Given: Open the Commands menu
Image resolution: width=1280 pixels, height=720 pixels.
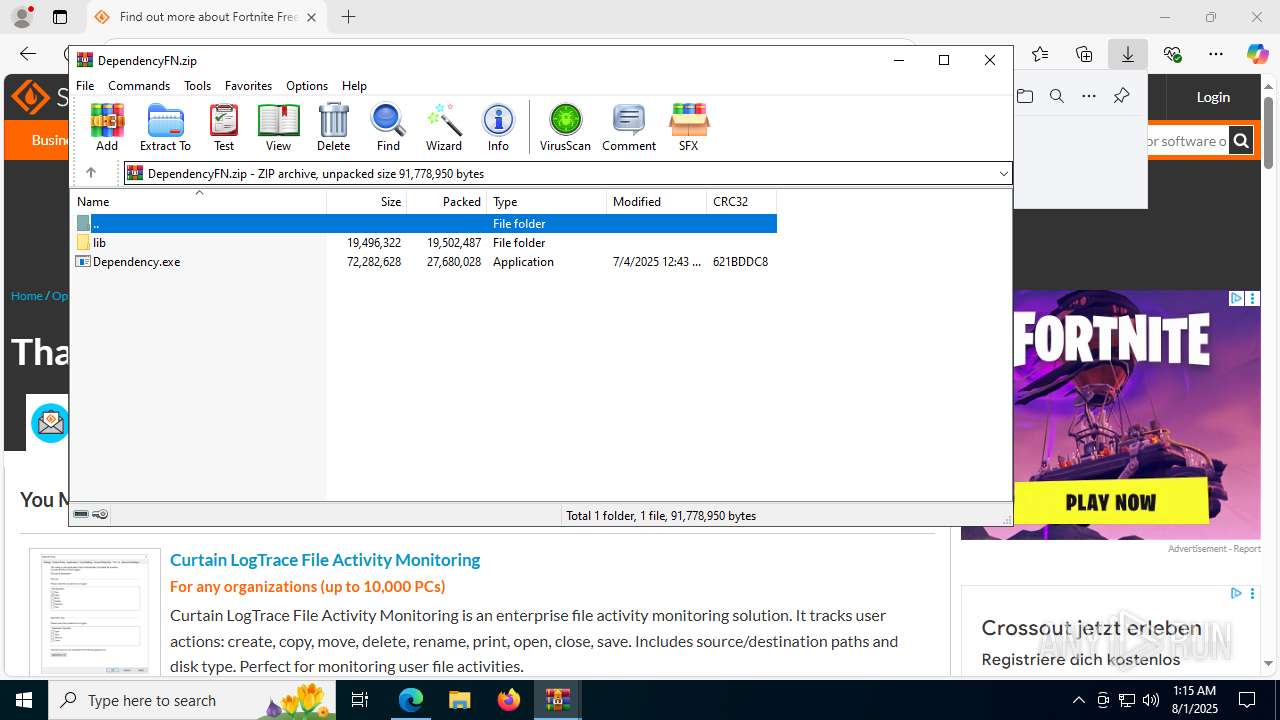Looking at the screenshot, I should pos(139,86).
